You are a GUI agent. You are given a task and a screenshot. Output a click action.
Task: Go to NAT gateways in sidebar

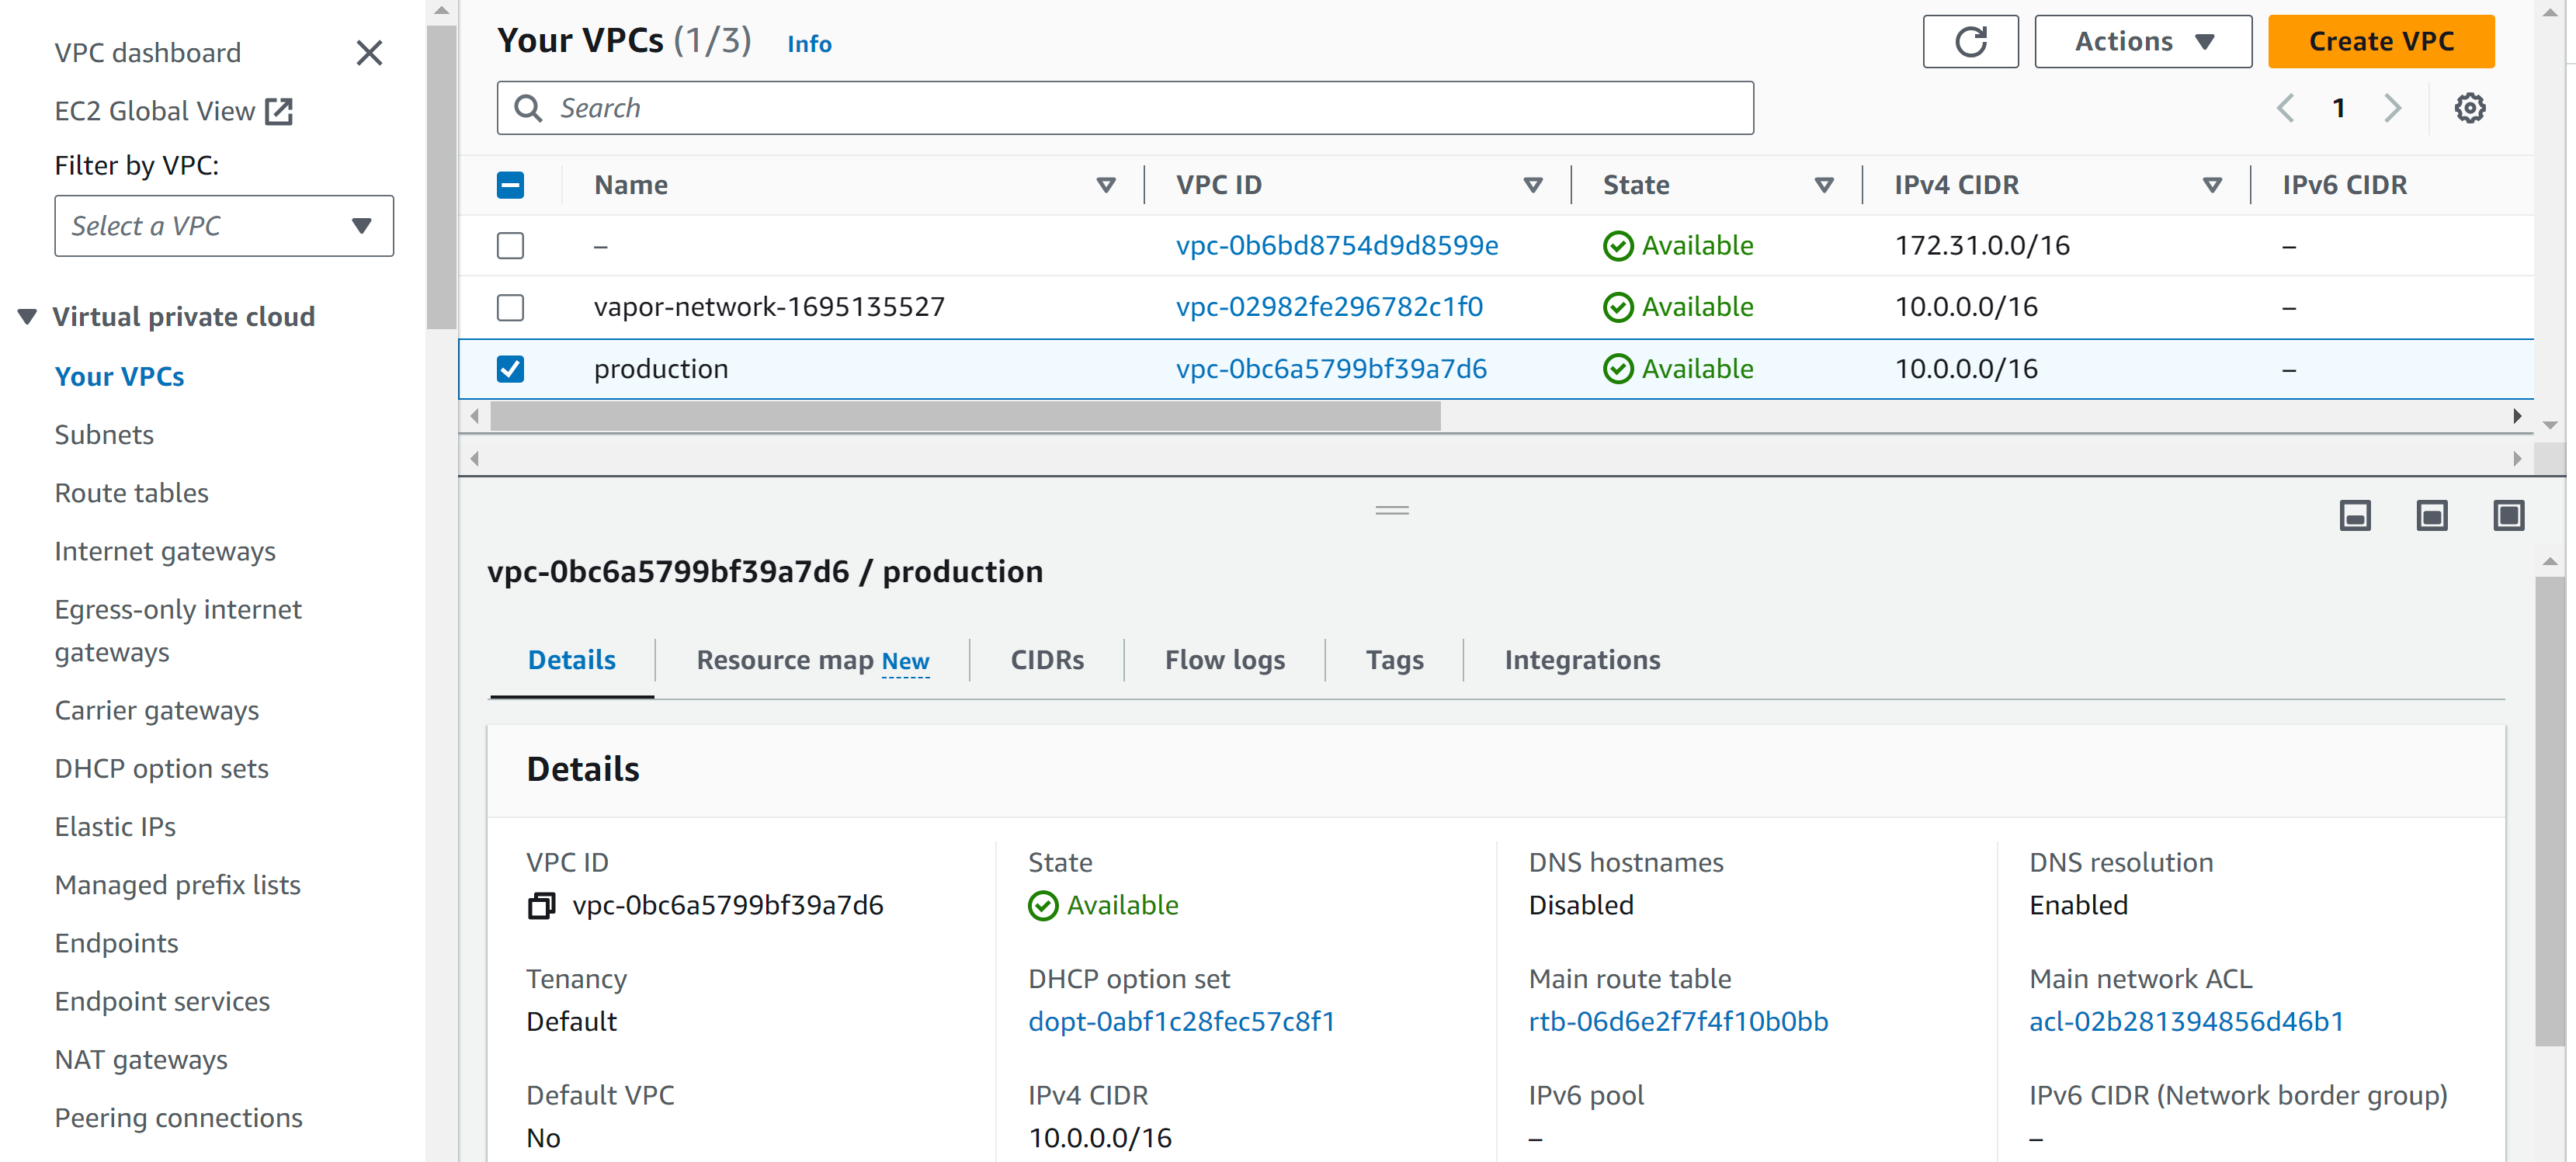[x=141, y=1060]
